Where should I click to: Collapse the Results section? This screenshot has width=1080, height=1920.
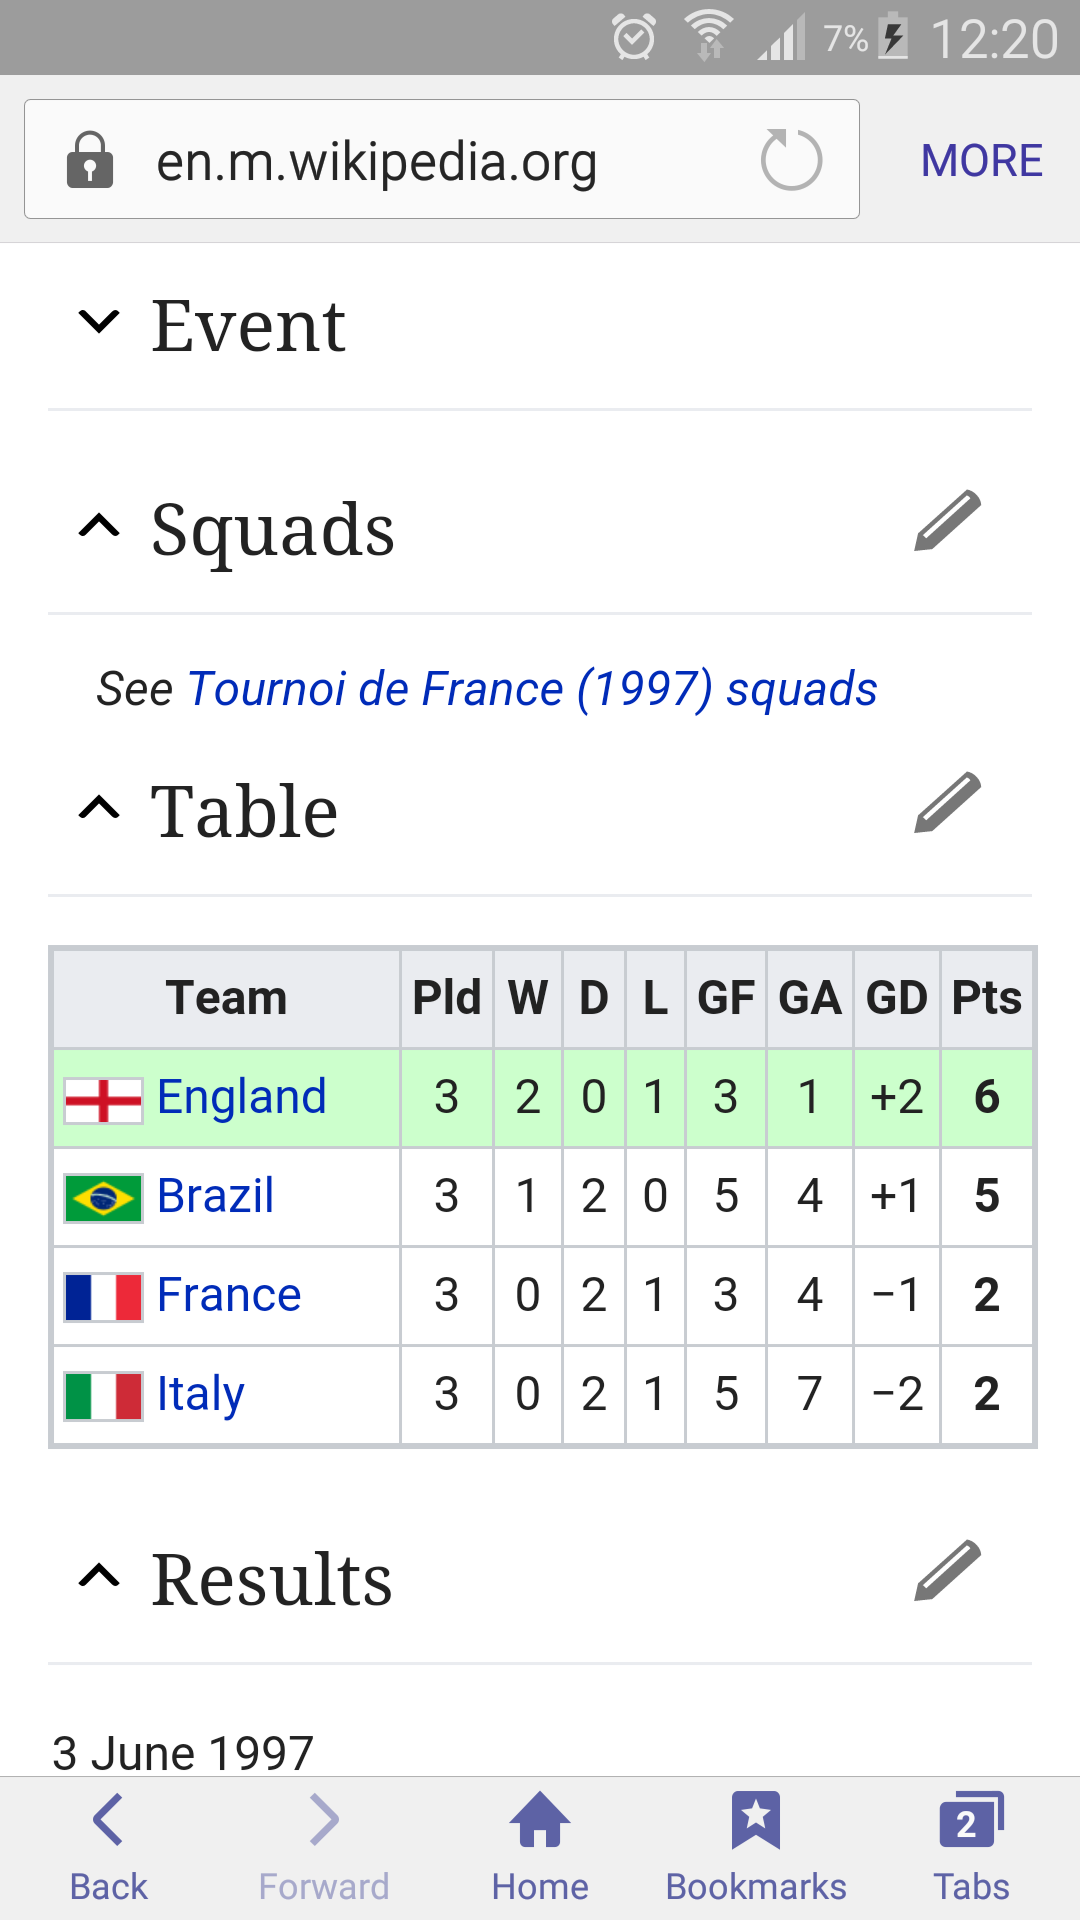99,1577
